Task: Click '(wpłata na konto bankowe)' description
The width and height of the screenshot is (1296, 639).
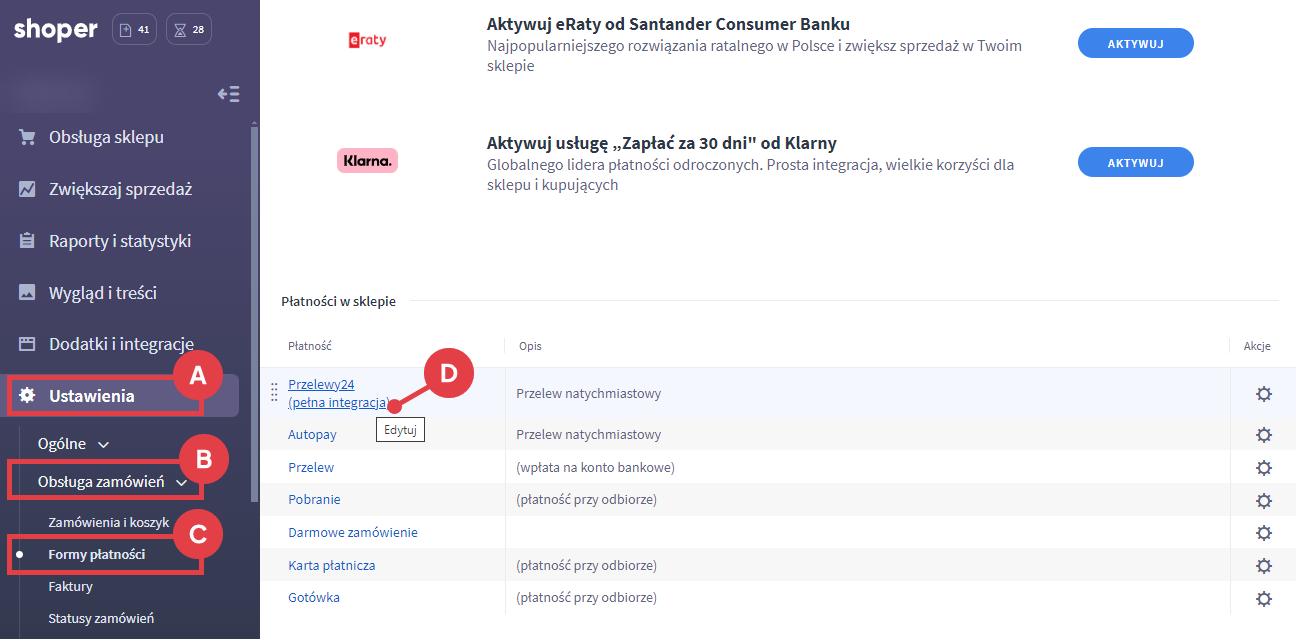Action: click(x=595, y=467)
